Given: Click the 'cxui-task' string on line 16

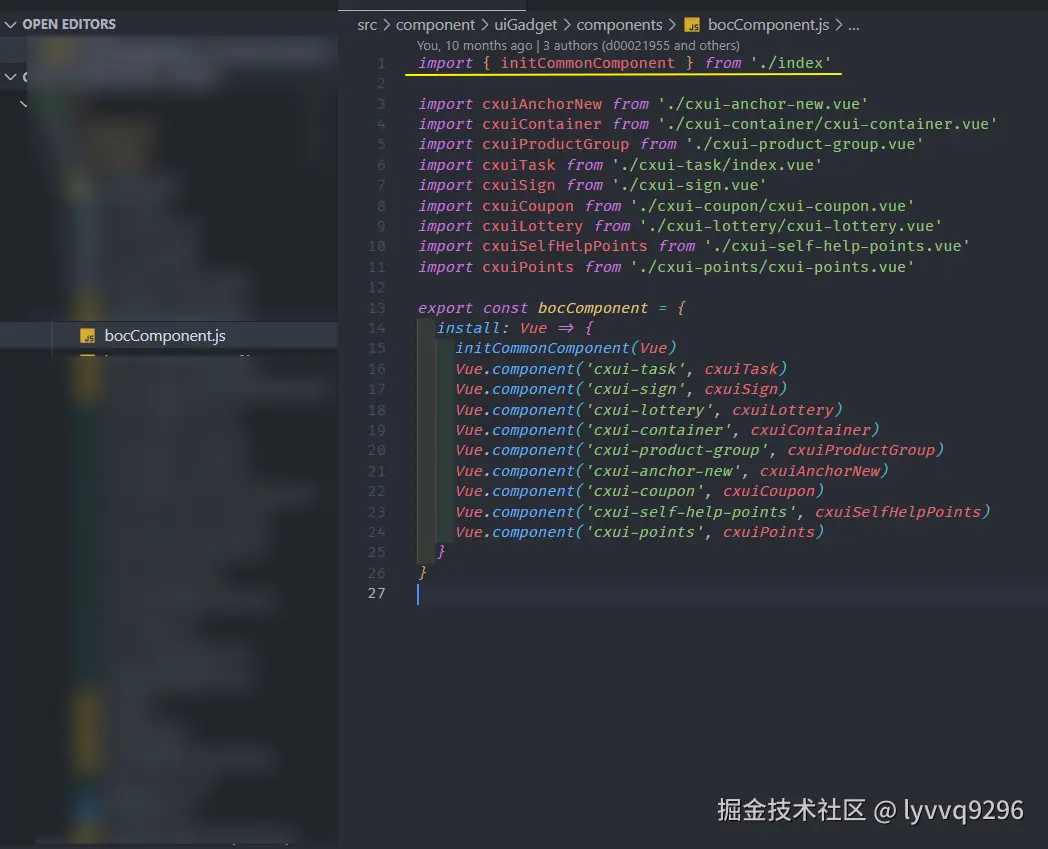Looking at the screenshot, I should [635, 369].
